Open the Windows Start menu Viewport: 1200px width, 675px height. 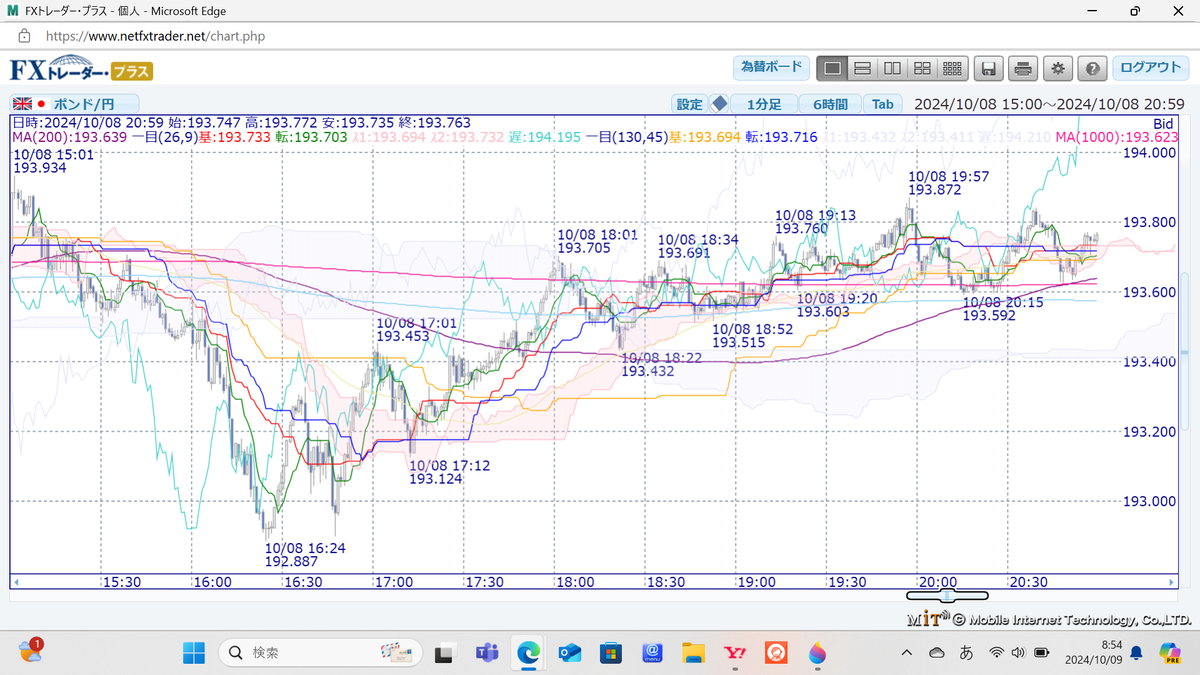tap(194, 653)
